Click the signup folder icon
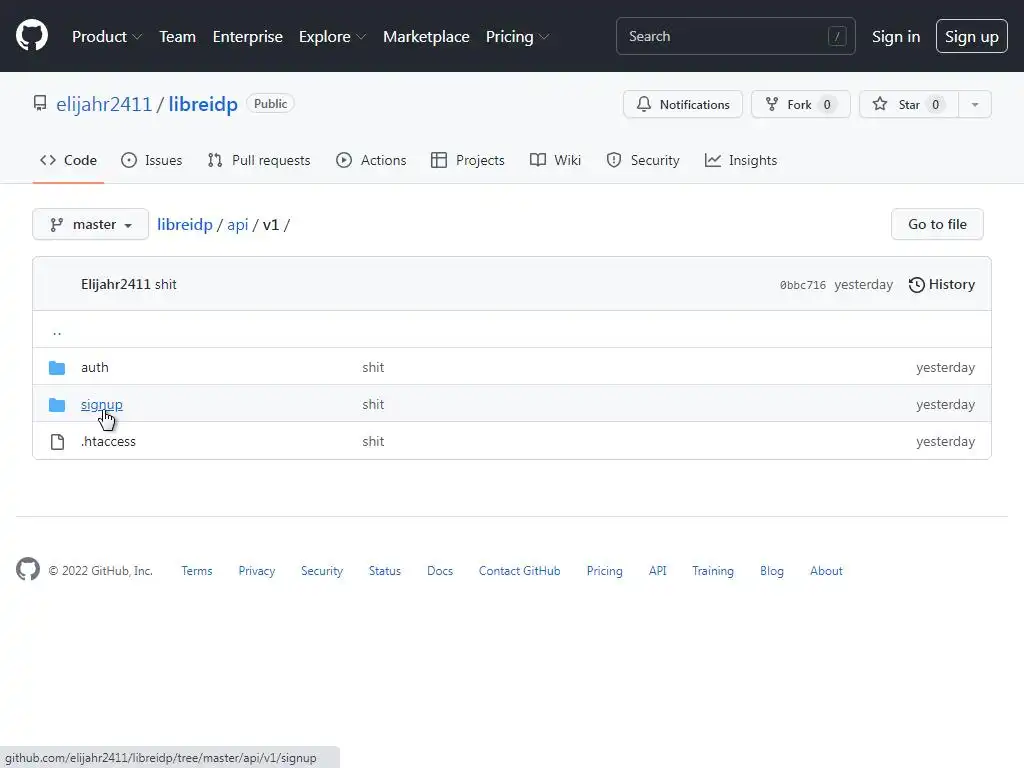The width and height of the screenshot is (1024, 768). 57,405
